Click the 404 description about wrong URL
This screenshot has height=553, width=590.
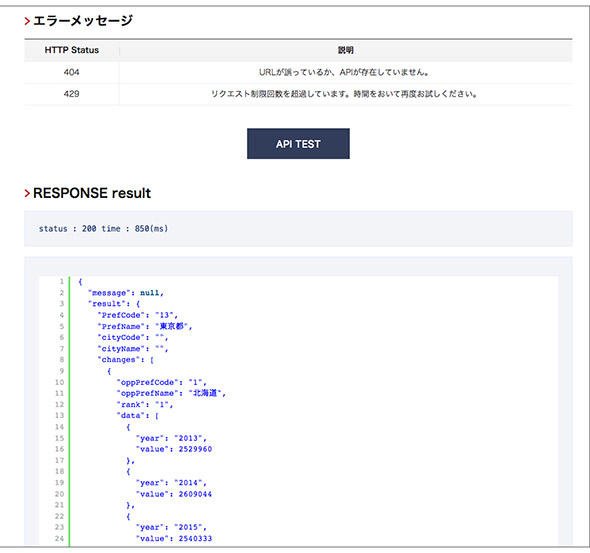344,72
